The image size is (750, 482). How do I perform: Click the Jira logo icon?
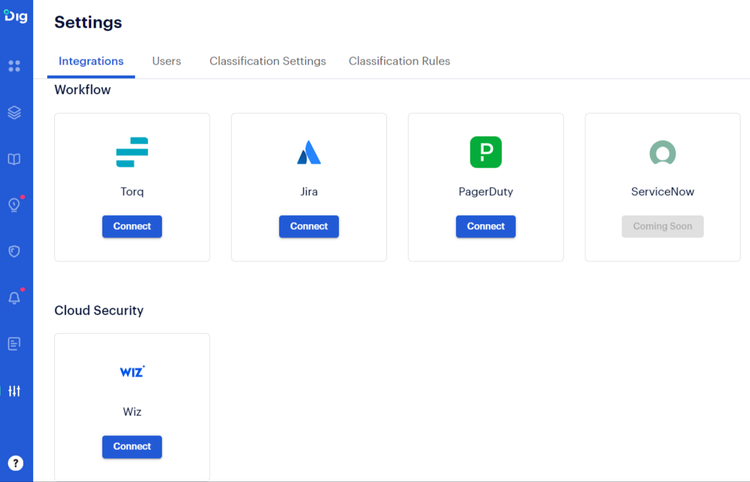[x=309, y=153]
